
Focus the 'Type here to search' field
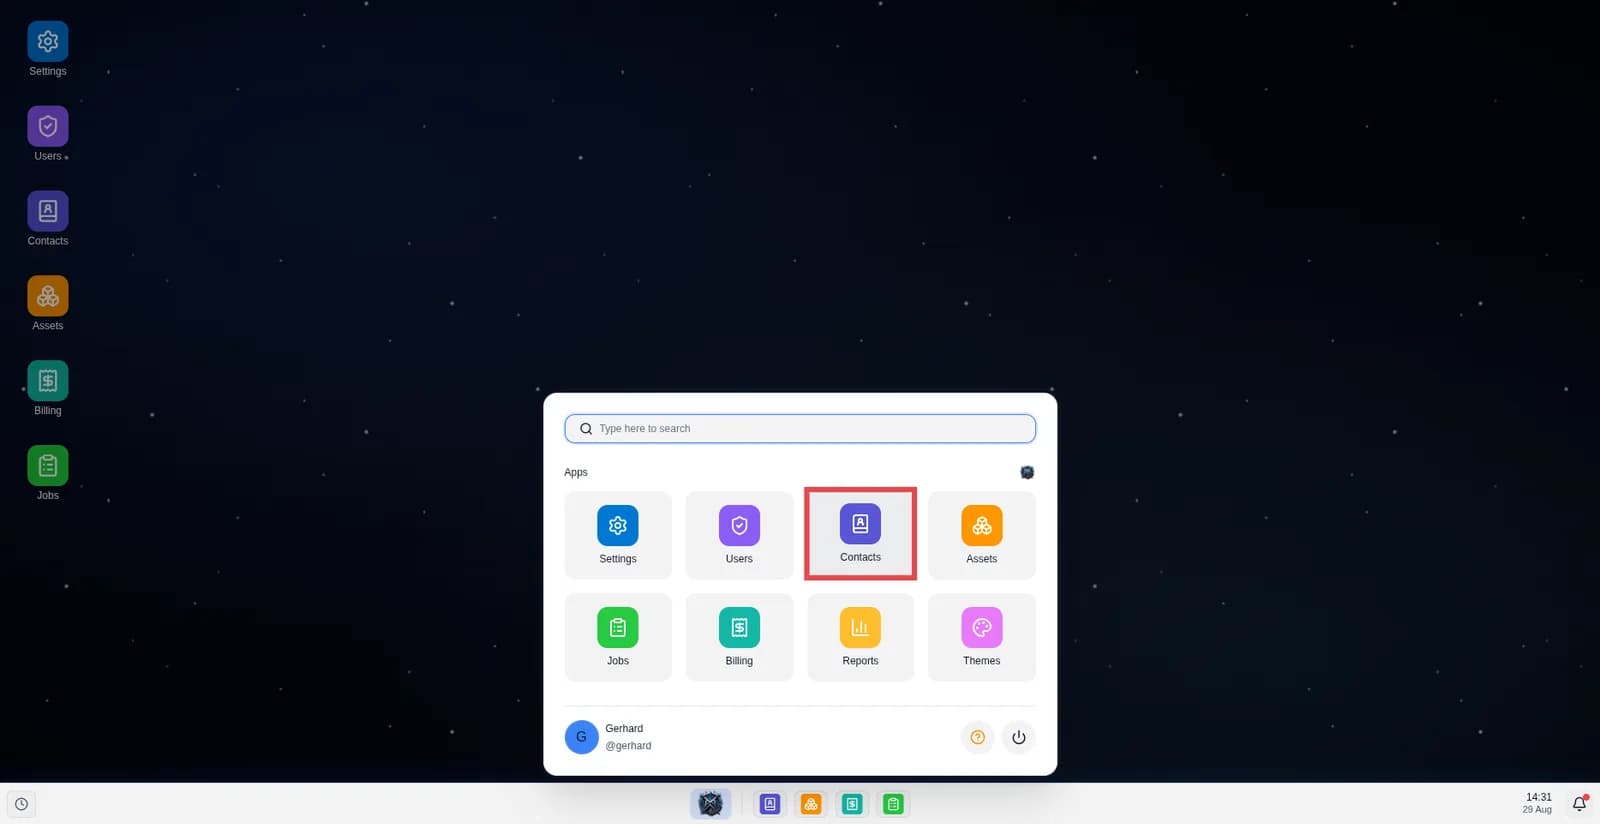(x=800, y=428)
